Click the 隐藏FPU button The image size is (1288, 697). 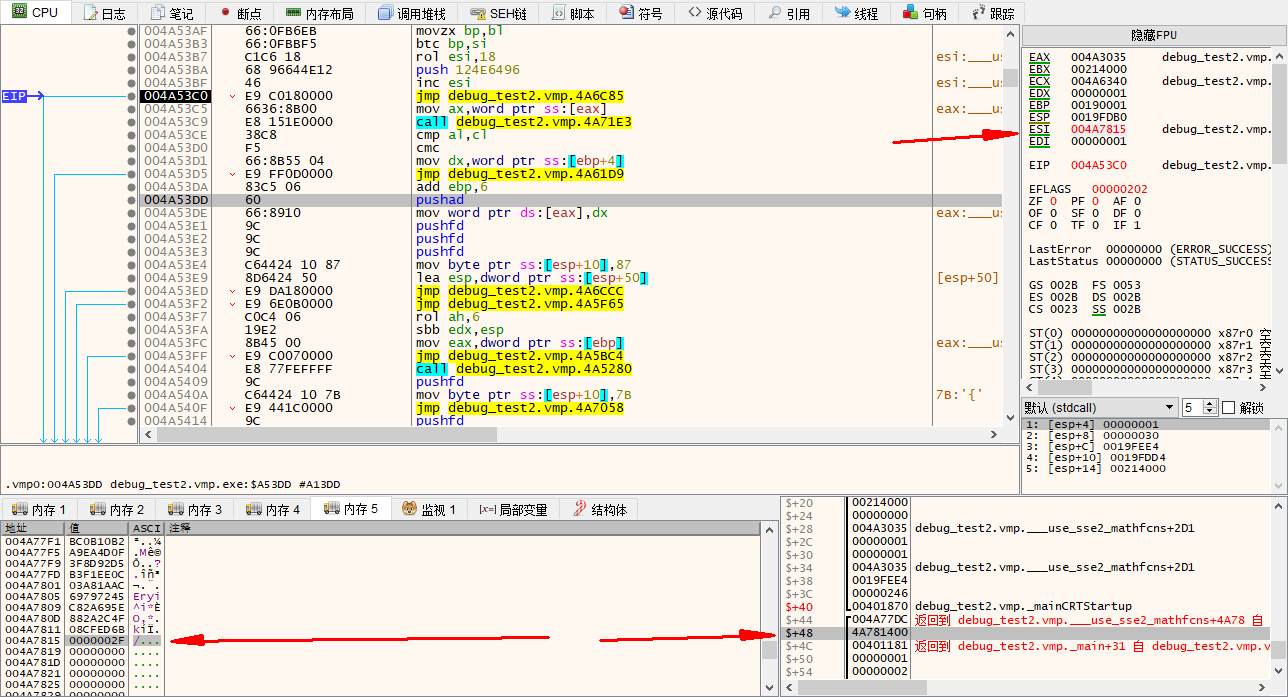1153,35
